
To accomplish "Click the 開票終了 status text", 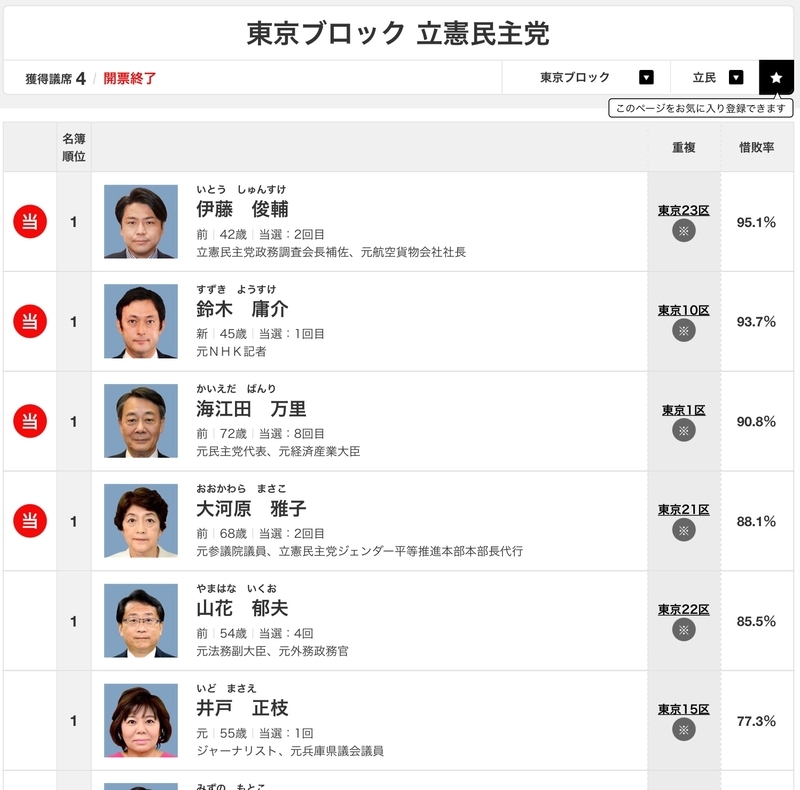I will (130, 78).
